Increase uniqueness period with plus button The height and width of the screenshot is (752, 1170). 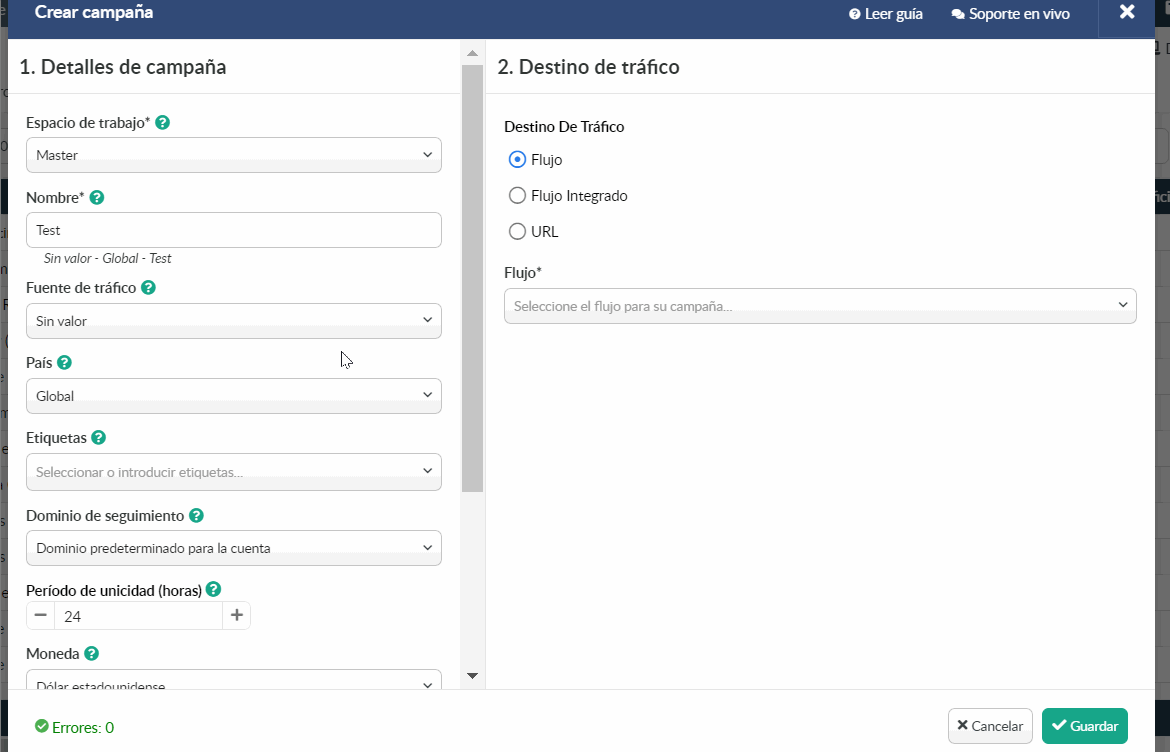click(237, 615)
